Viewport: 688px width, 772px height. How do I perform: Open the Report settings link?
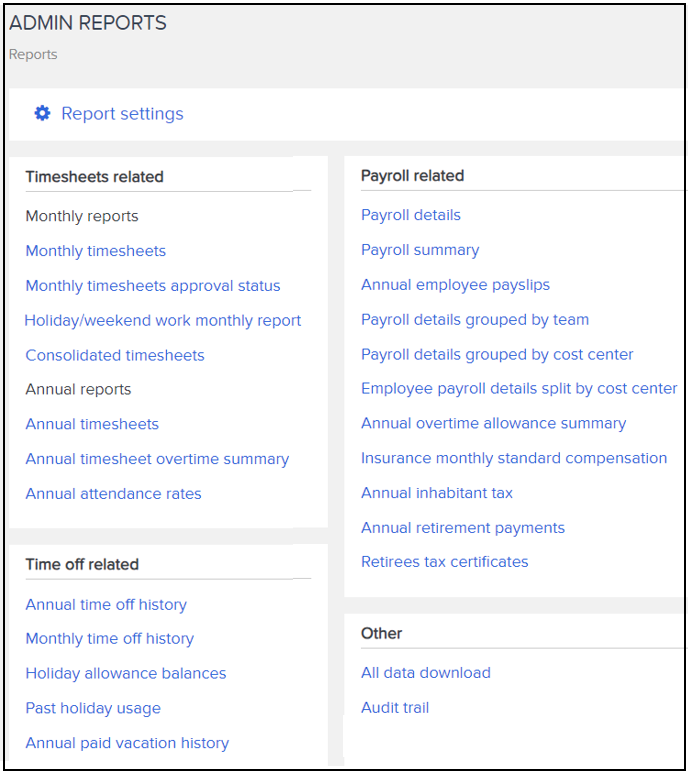[122, 114]
